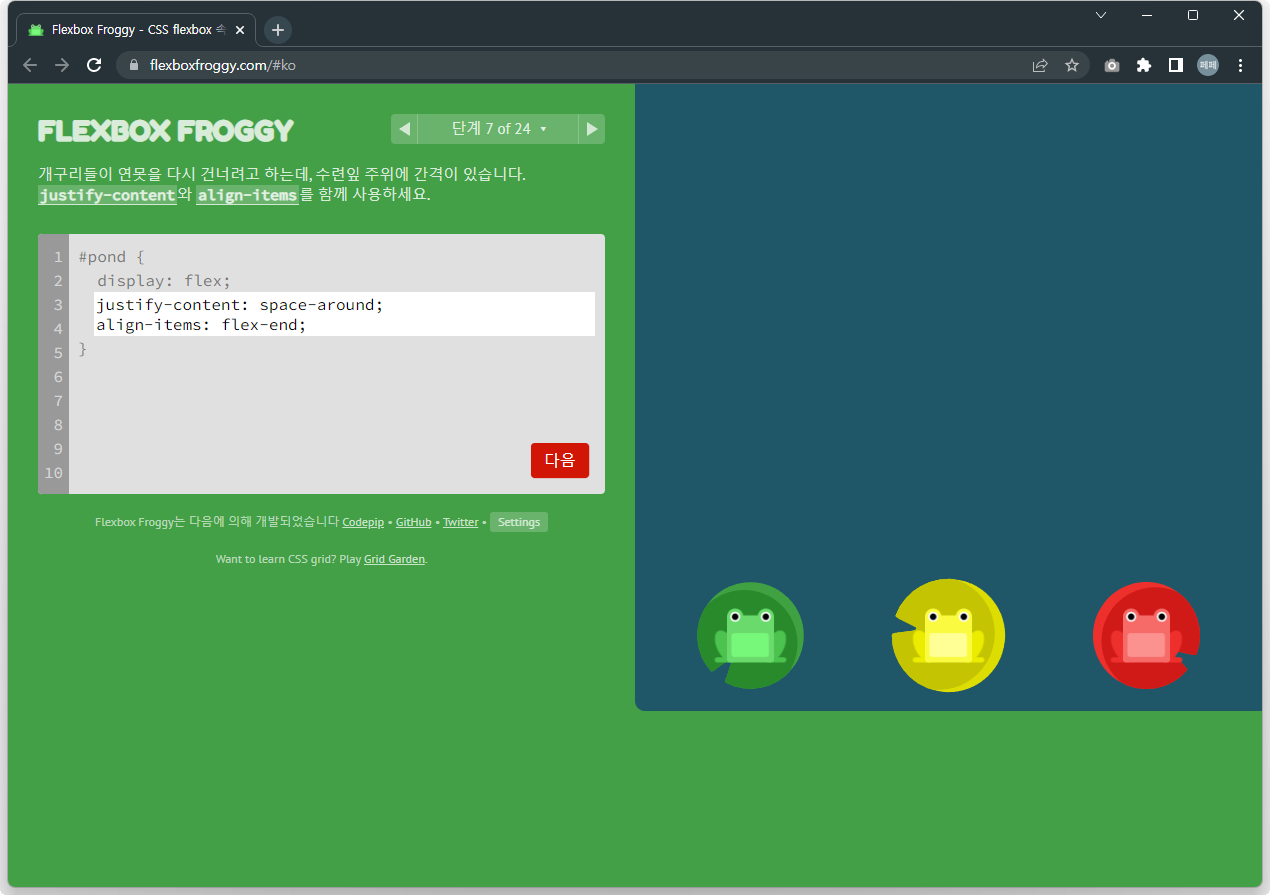Click the browser back button

(30, 65)
